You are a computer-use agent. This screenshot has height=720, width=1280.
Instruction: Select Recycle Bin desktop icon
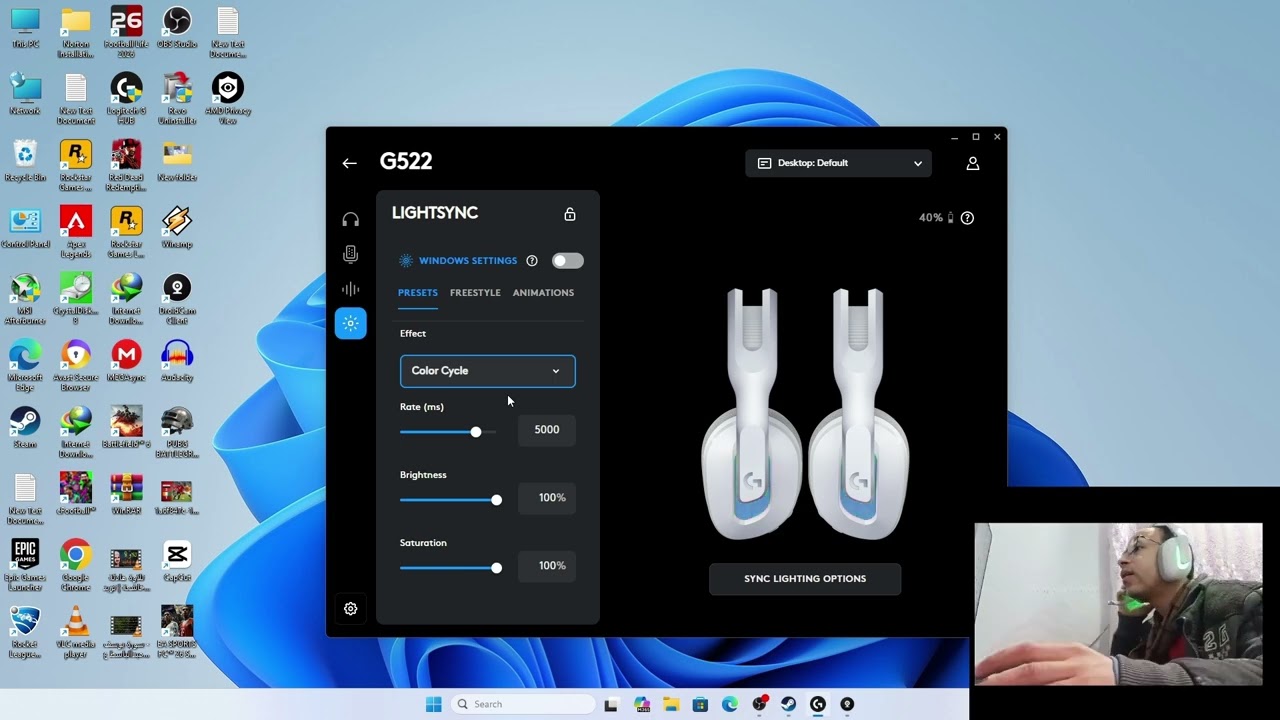point(25,161)
